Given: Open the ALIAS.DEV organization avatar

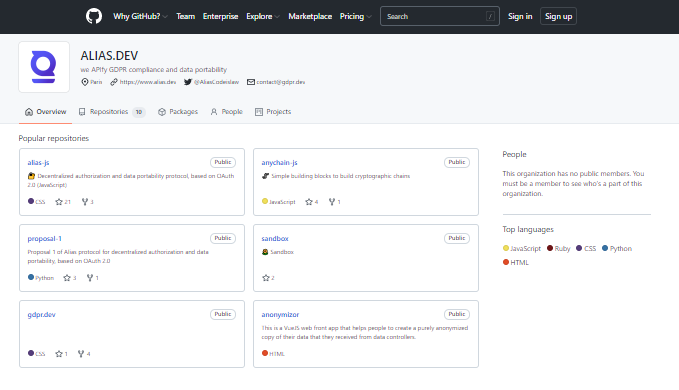Looking at the screenshot, I should [x=44, y=67].
